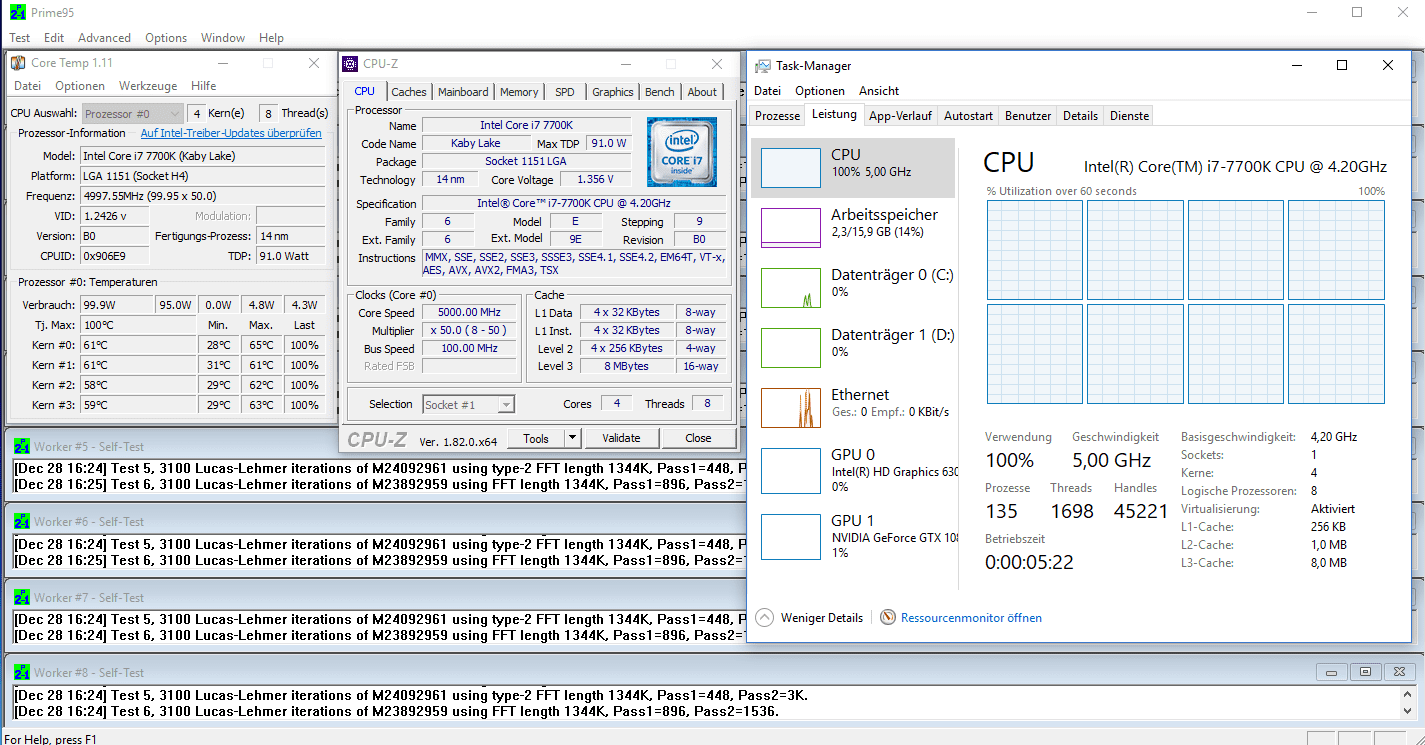
Task: Collapse view with Weniger Details
Action: coord(810,617)
